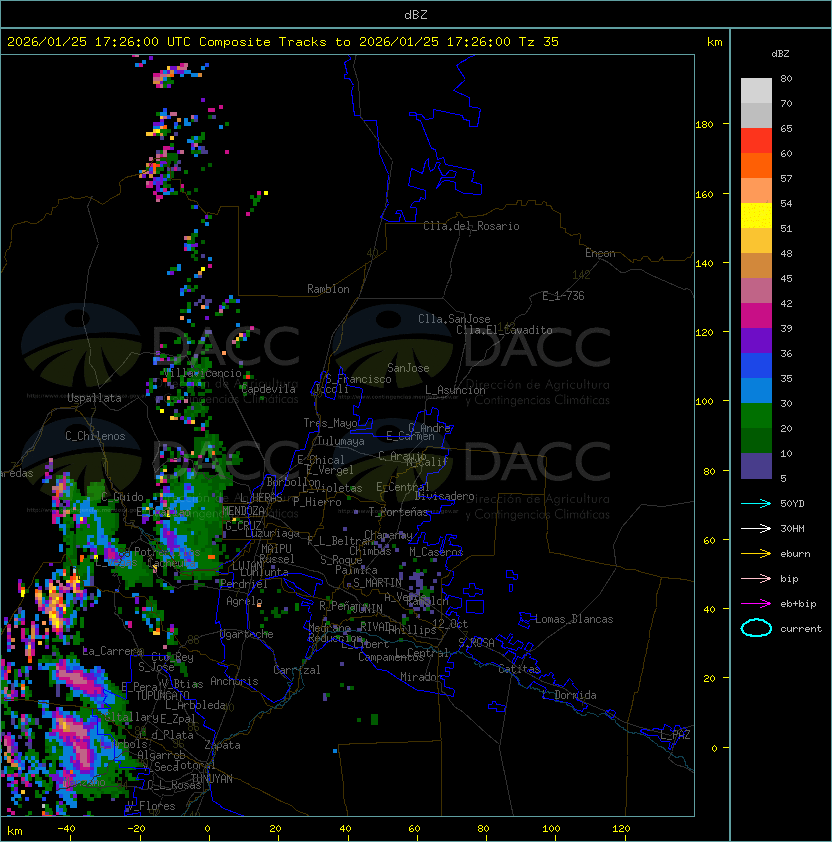Image resolution: width=832 pixels, height=842 pixels.
Task: Click the MENDOZA city label
Action: (243, 511)
